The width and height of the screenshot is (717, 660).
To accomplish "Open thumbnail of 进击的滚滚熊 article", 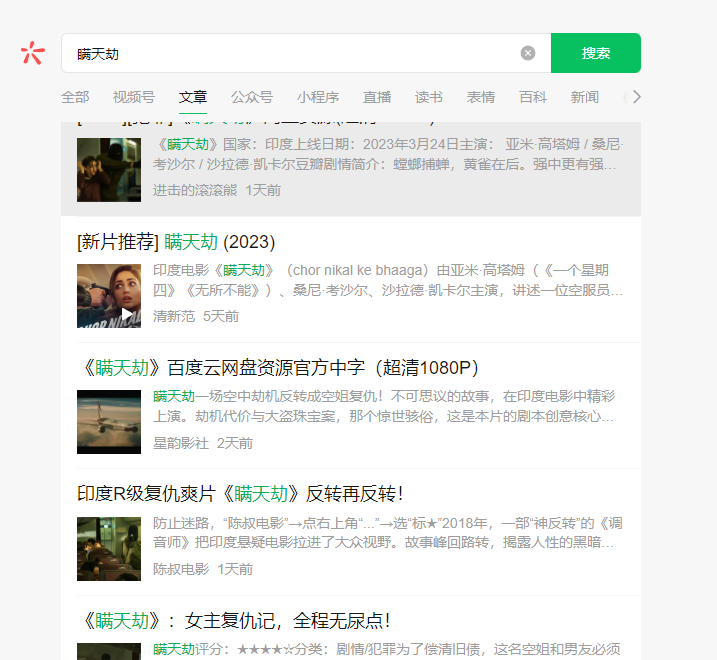I will pos(109,170).
